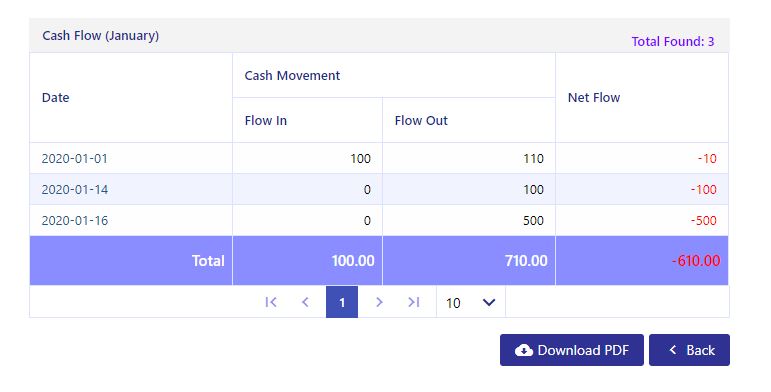Image resolution: width=771 pixels, height=392 pixels.
Task: Select the 2020-01-14 row
Action: pyautogui.click(x=379, y=189)
